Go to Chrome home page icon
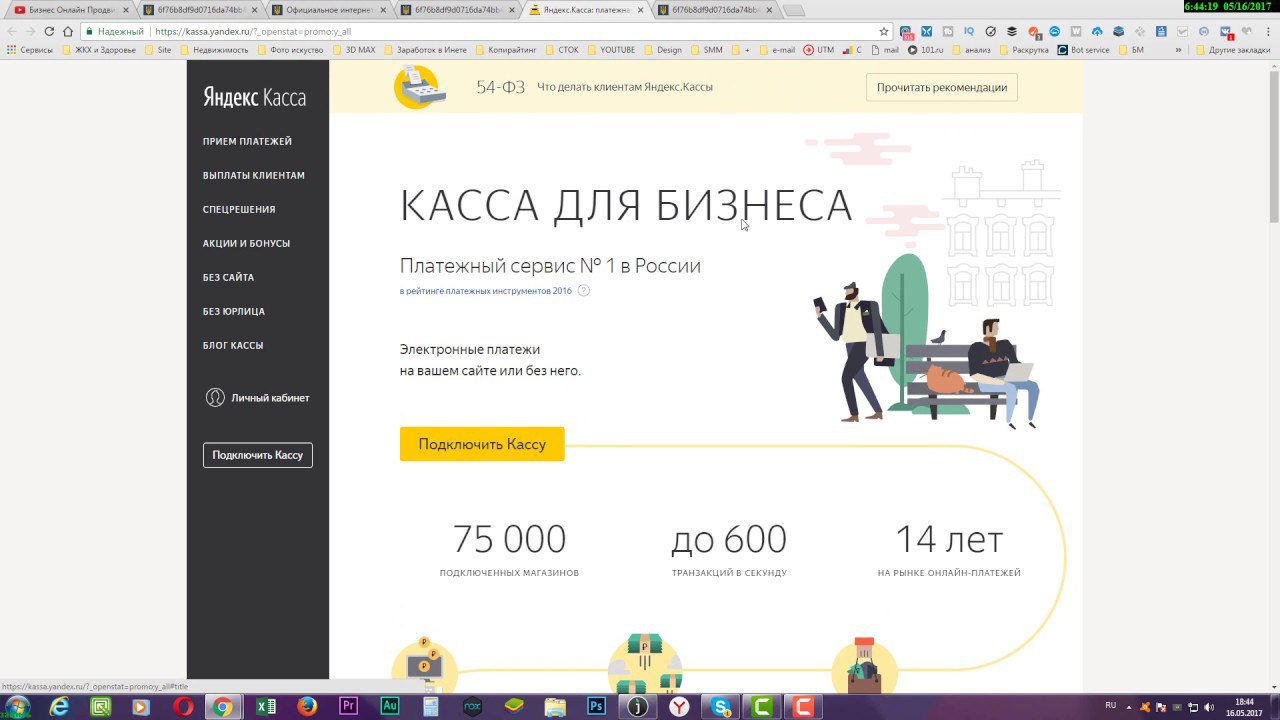The width and height of the screenshot is (1280, 720). [68, 31]
